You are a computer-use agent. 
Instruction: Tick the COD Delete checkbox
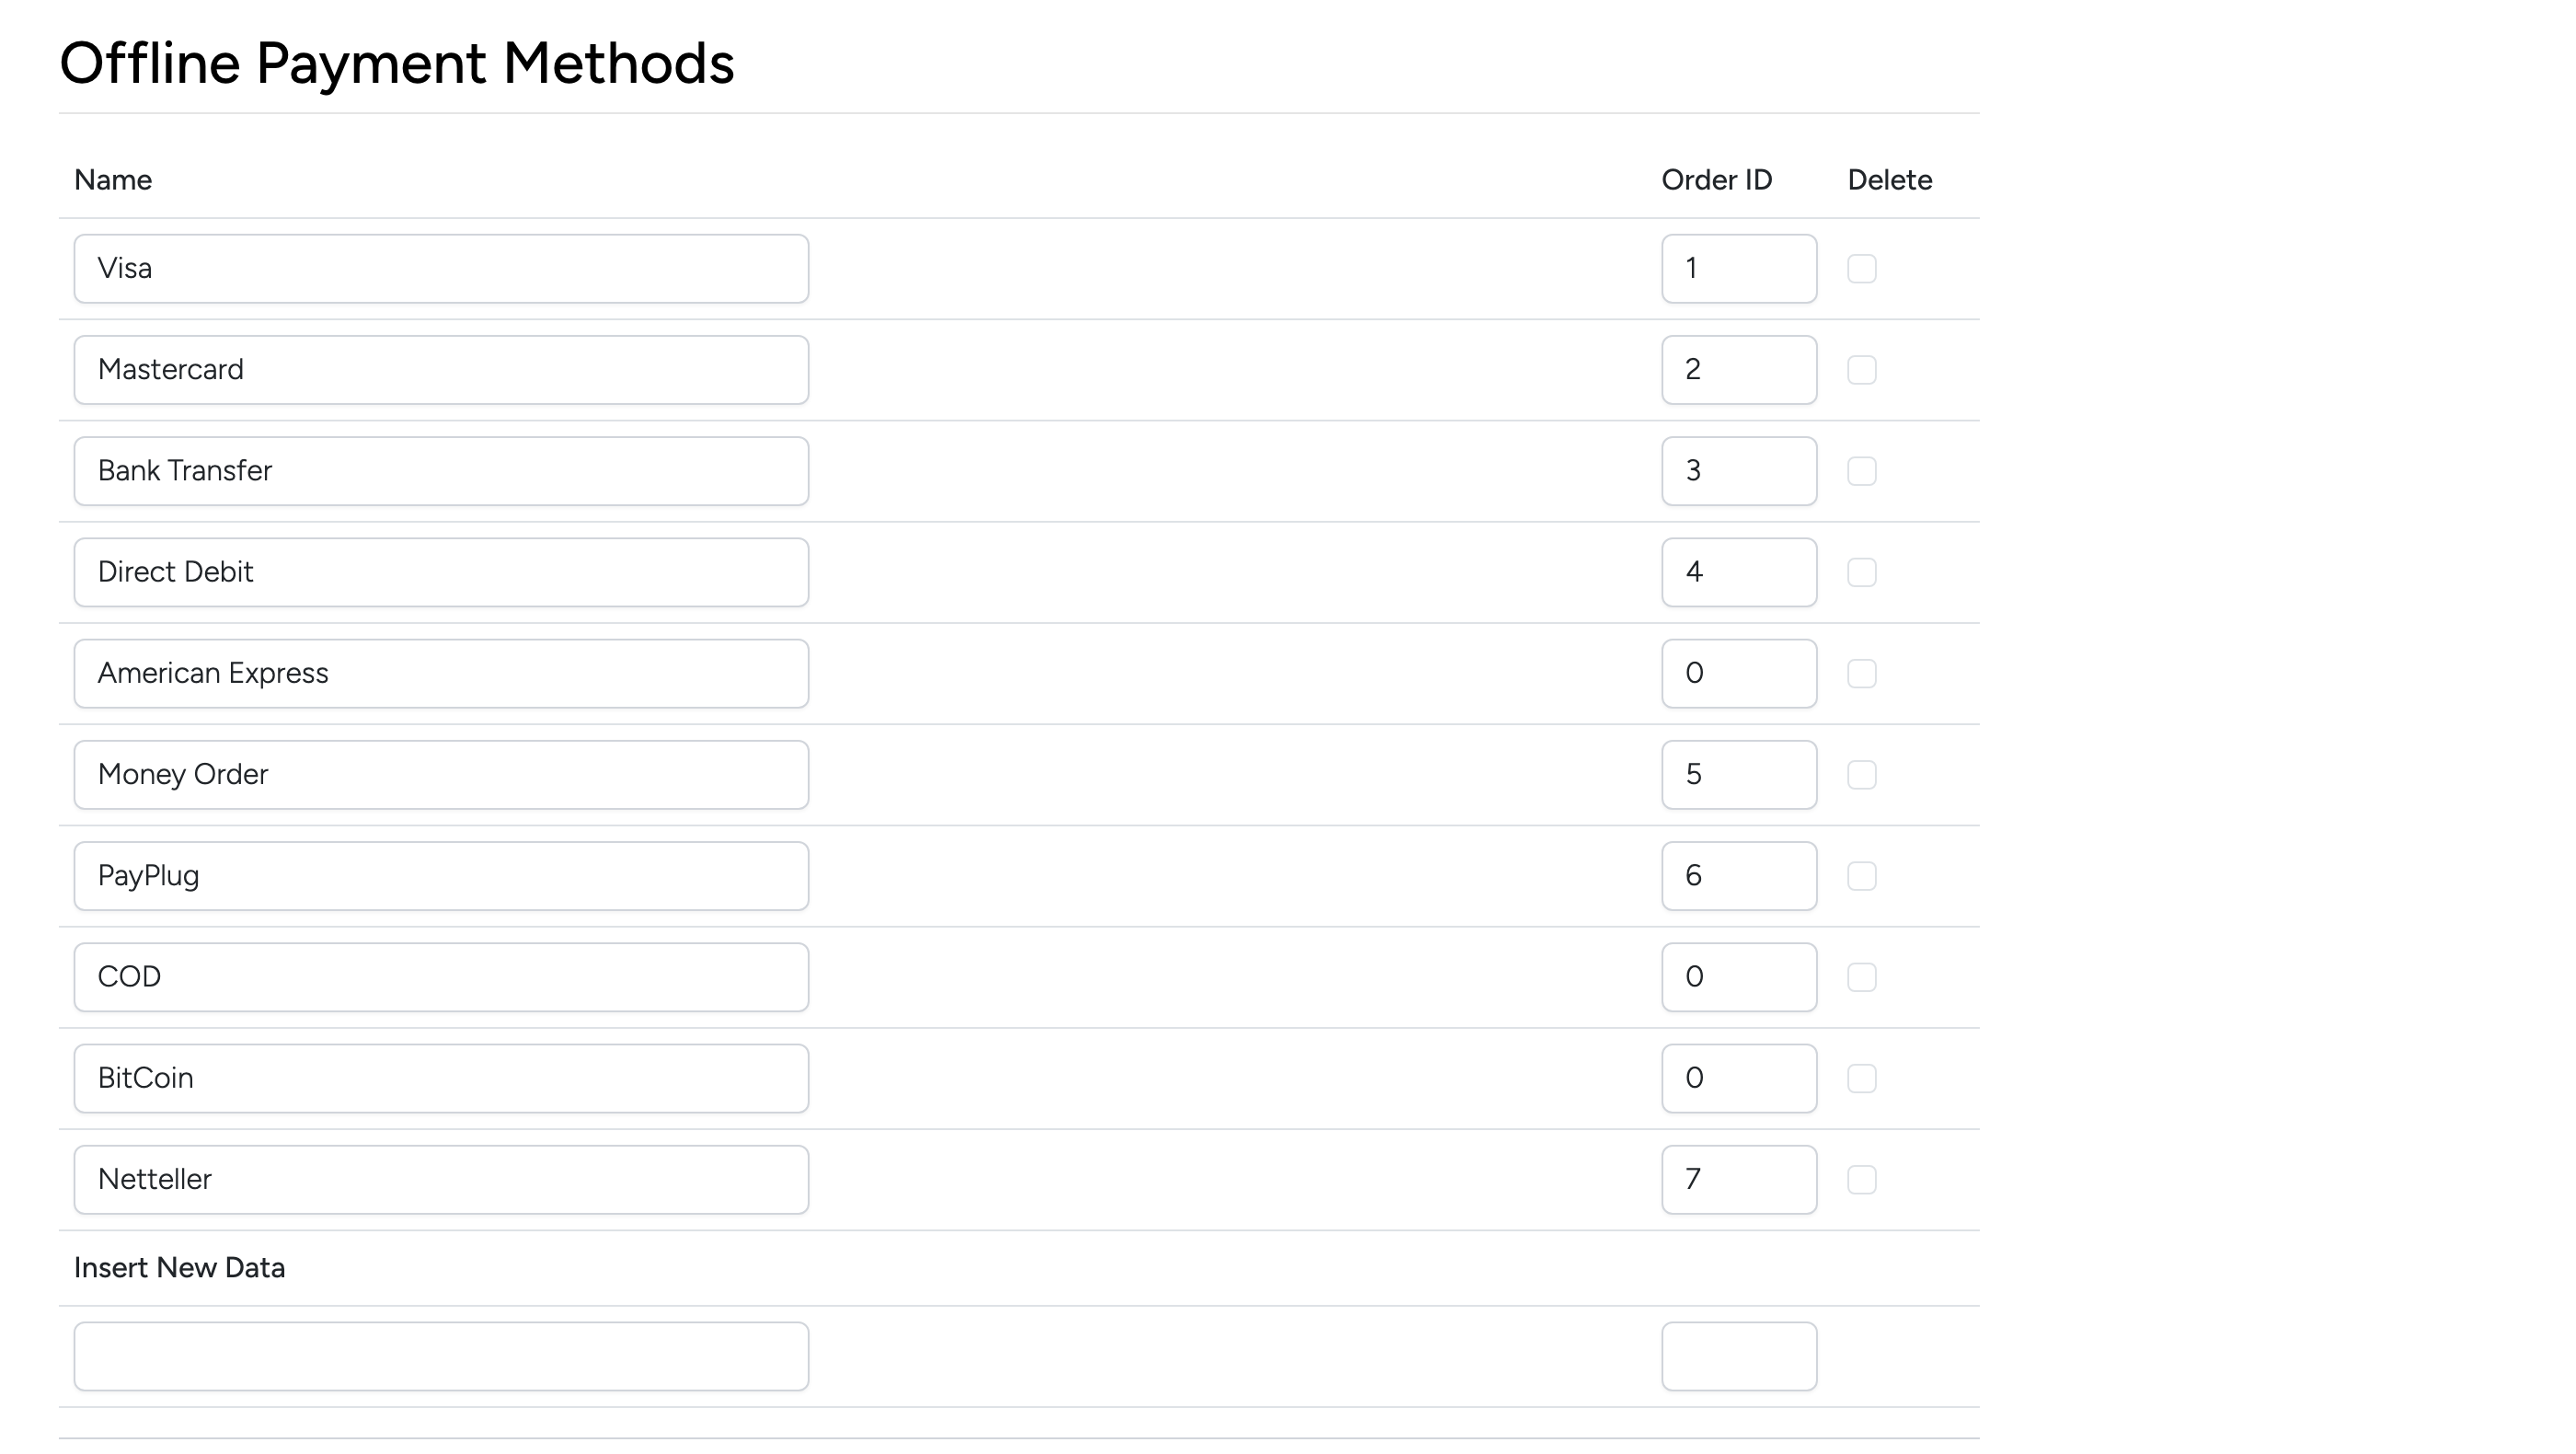[x=1861, y=976]
